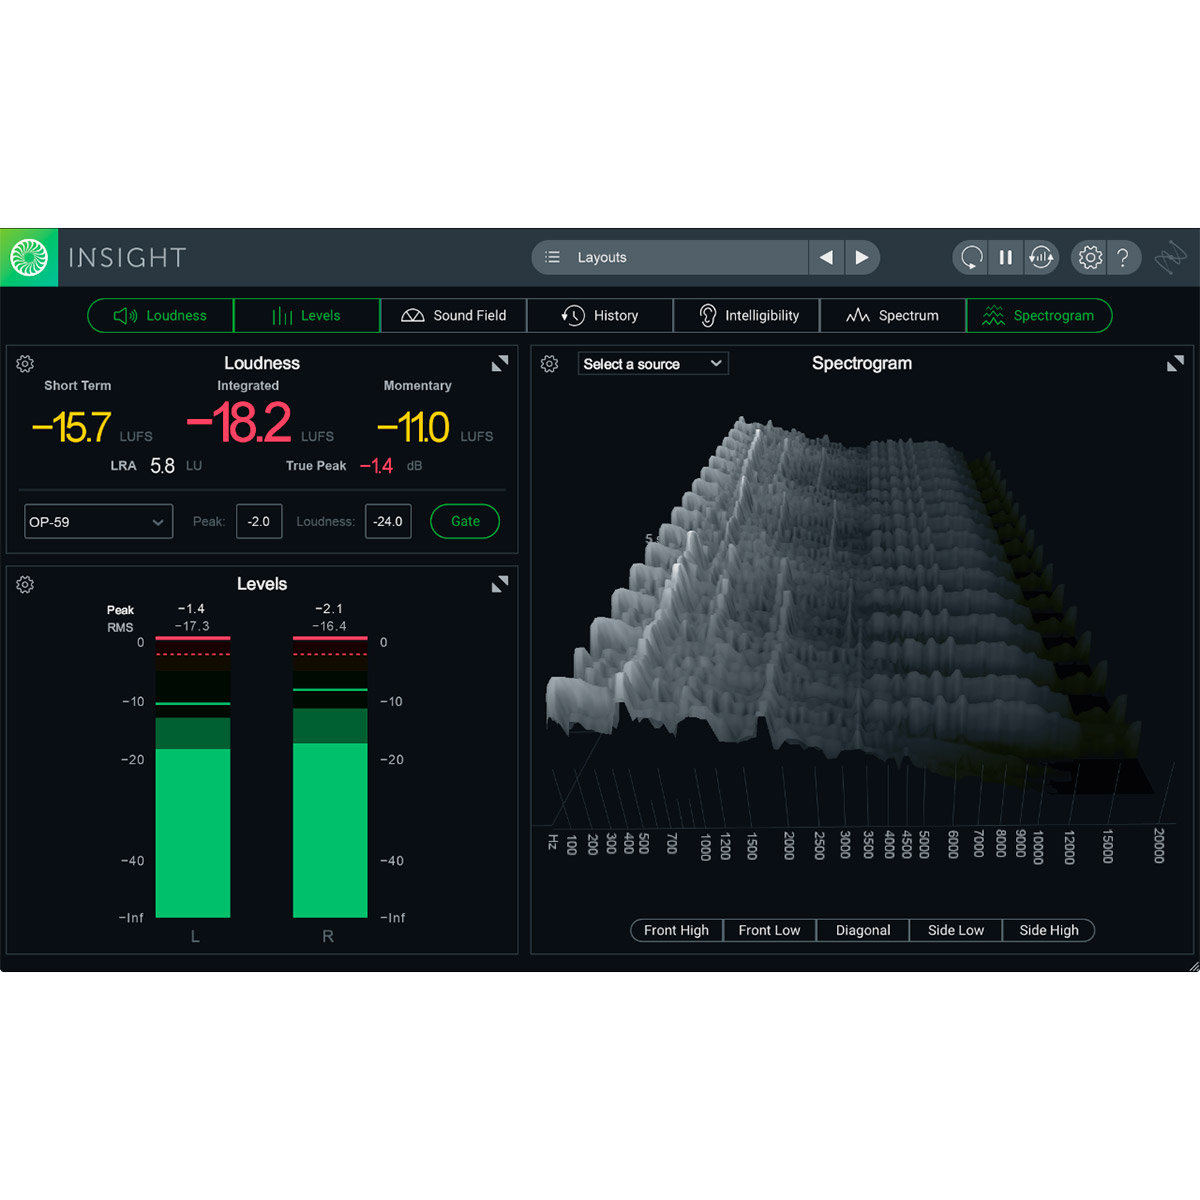Switch spectrogram view to Side High

[x=1048, y=930]
